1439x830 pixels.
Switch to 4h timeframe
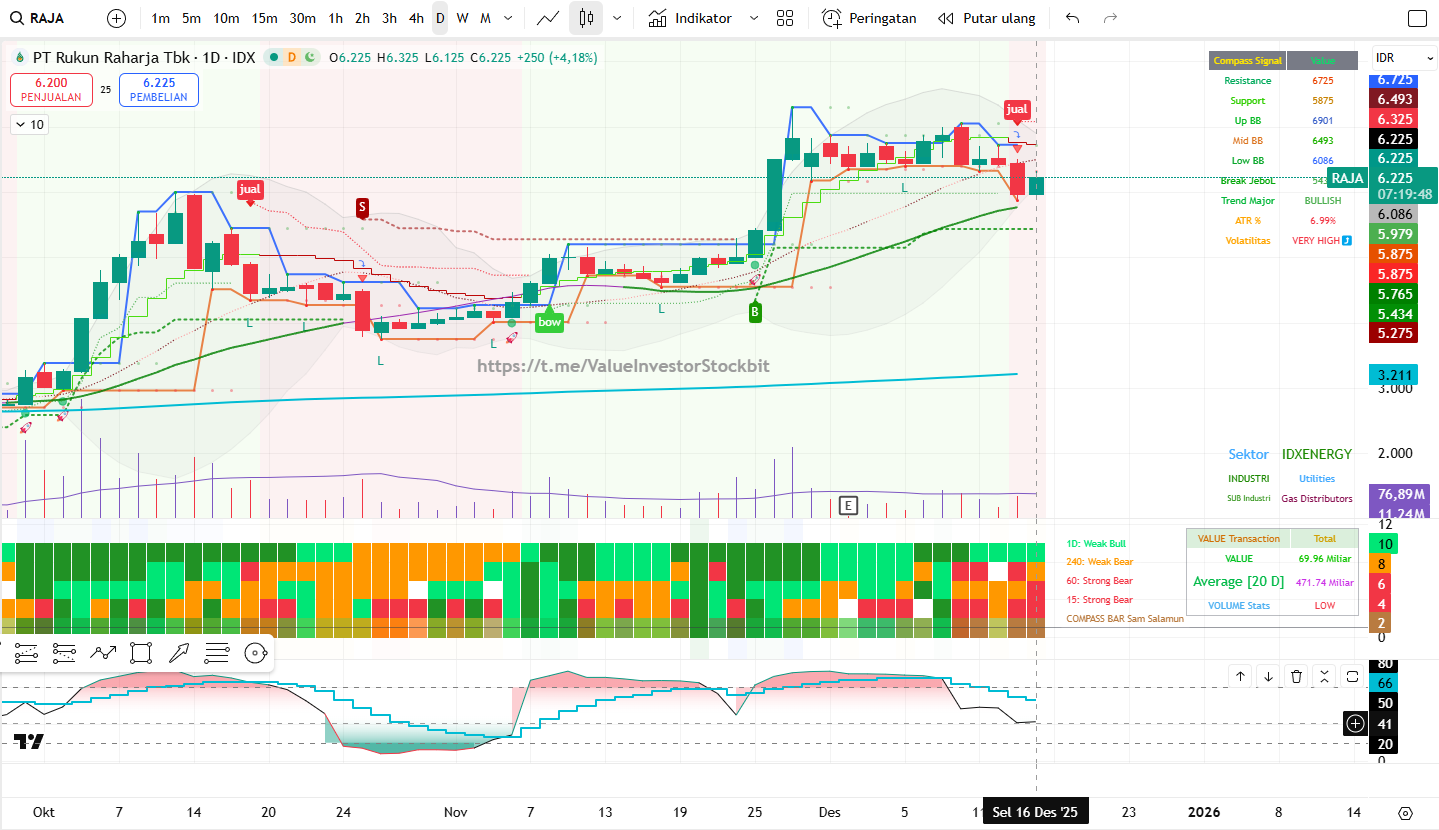pyautogui.click(x=416, y=18)
